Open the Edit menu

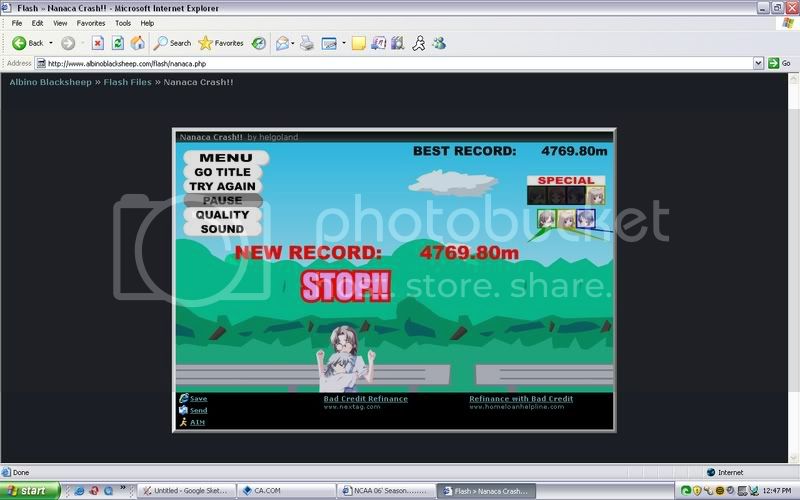37,23
